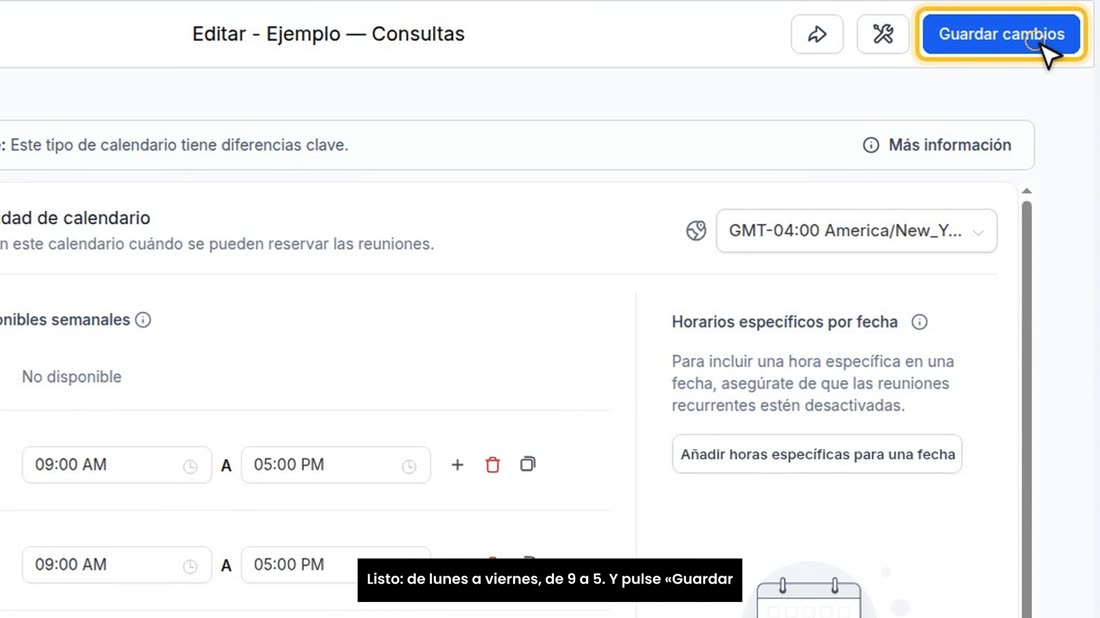Click the Editar - Ejemplo — Consultas title
The width and height of the screenshot is (1100, 618).
[328, 34]
